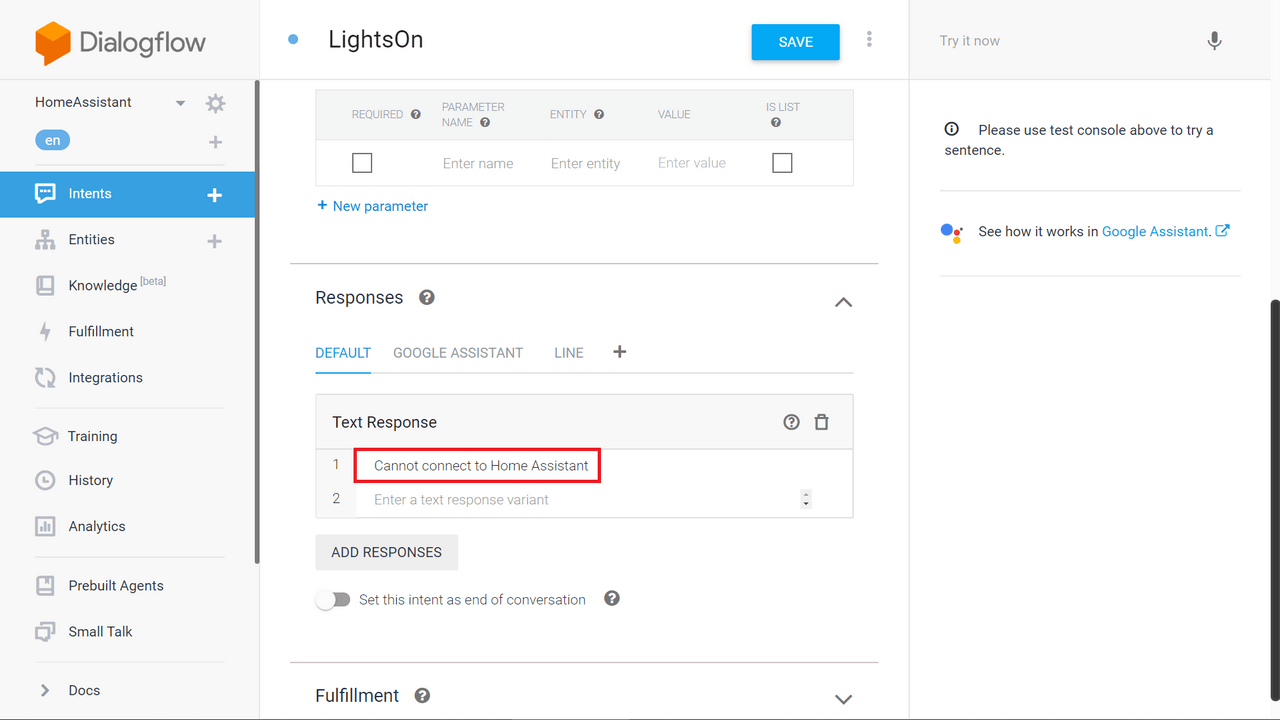Open the Google Assistant link

[1156, 232]
